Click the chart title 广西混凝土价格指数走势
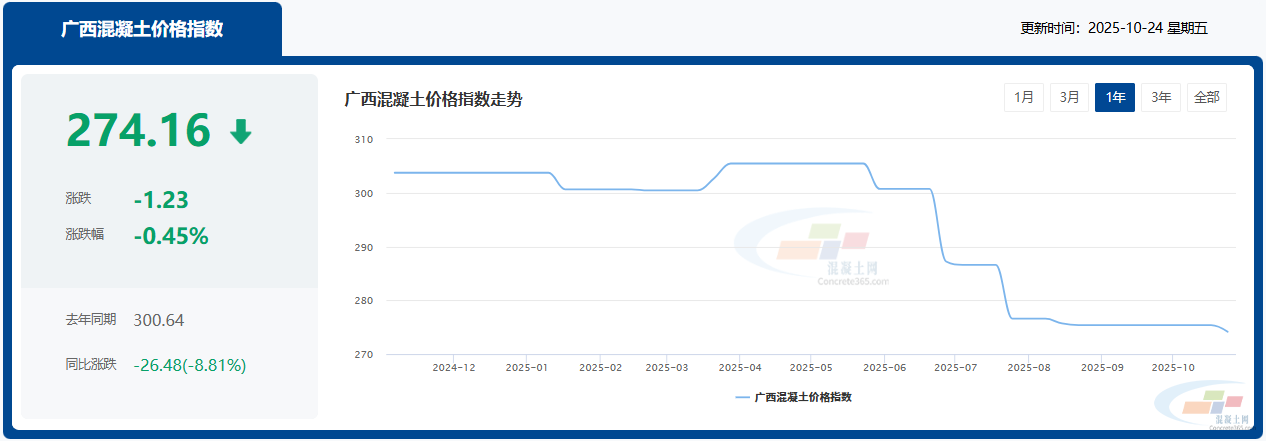This screenshot has height=441, width=1266. coord(433,99)
